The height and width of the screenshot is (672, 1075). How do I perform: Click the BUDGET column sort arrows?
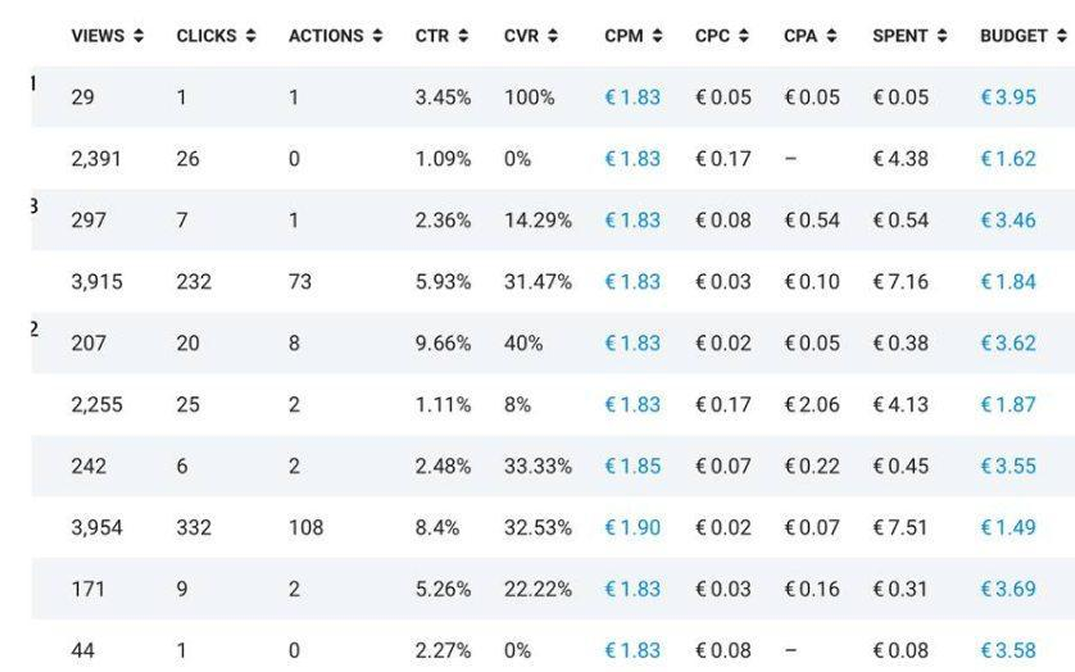tap(1059, 36)
